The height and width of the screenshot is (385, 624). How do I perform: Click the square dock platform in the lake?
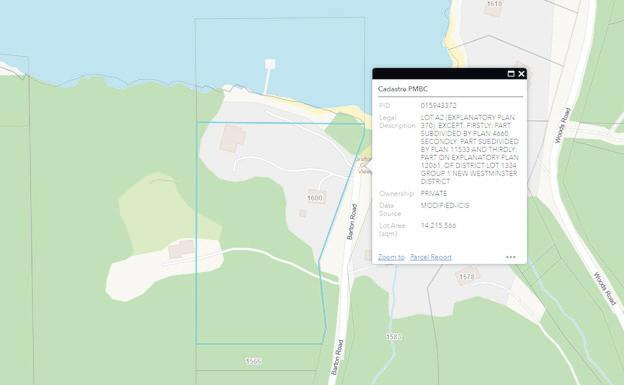[x=270, y=64]
